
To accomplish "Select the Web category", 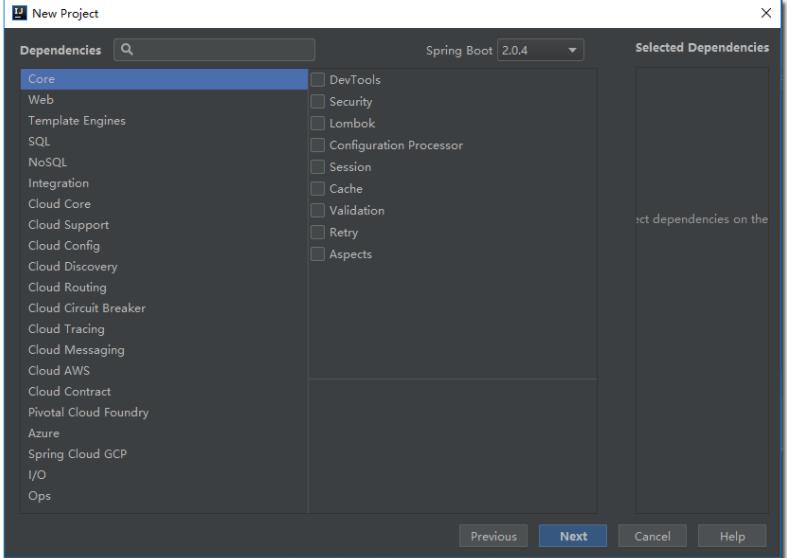I will 164,100.
